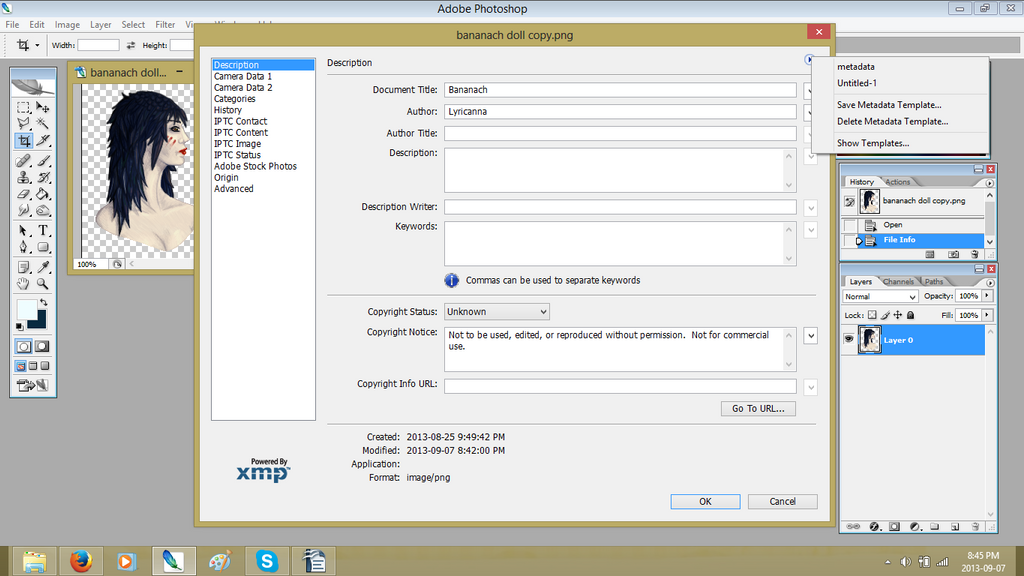Image resolution: width=1024 pixels, height=576 pixels.
Task: Click the Go To URL button
Action: pyautogui.click(x=758, y=408)
